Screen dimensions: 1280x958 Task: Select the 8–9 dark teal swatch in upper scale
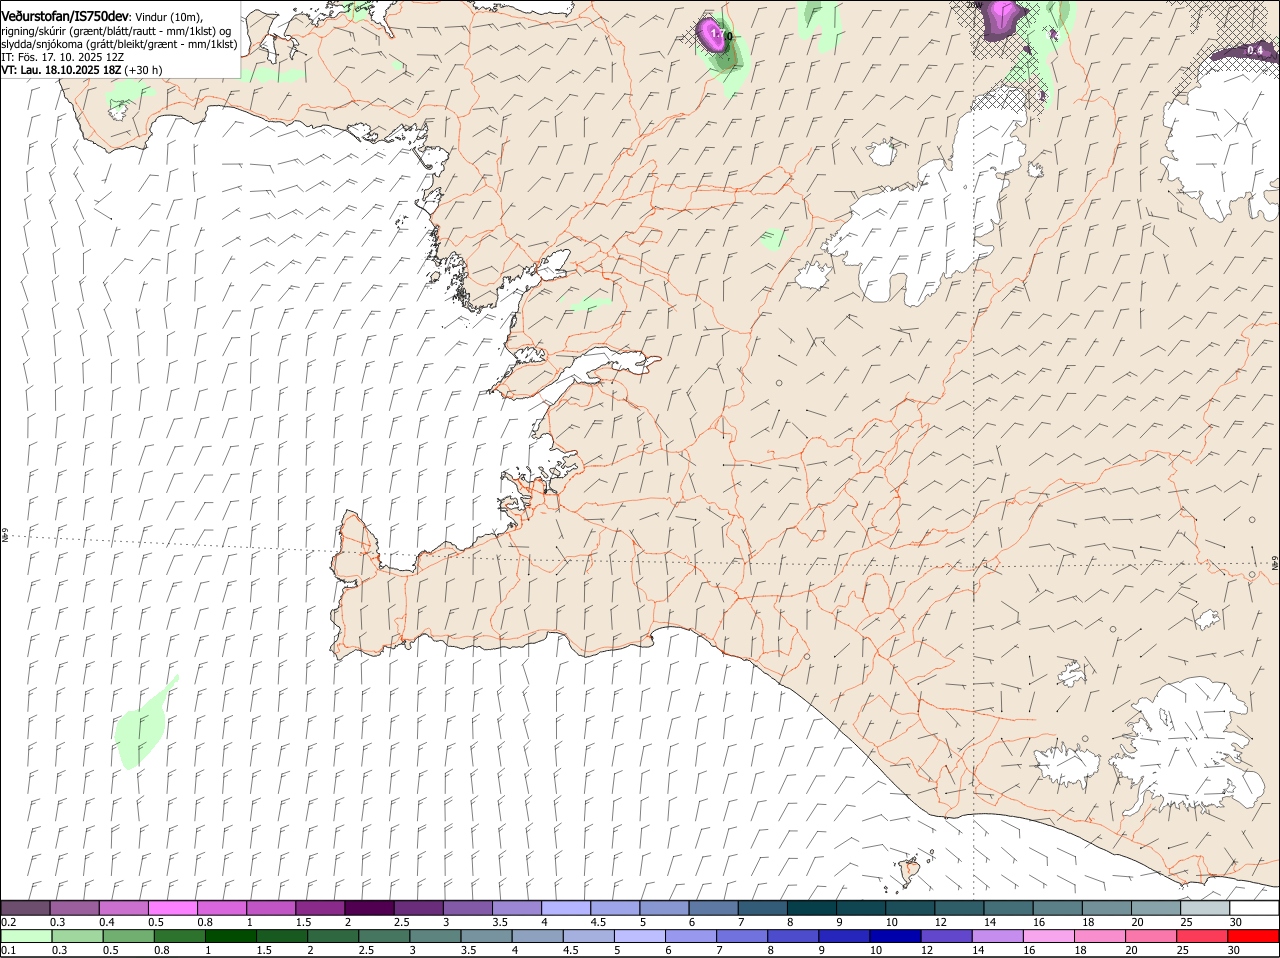pos(812,908)
